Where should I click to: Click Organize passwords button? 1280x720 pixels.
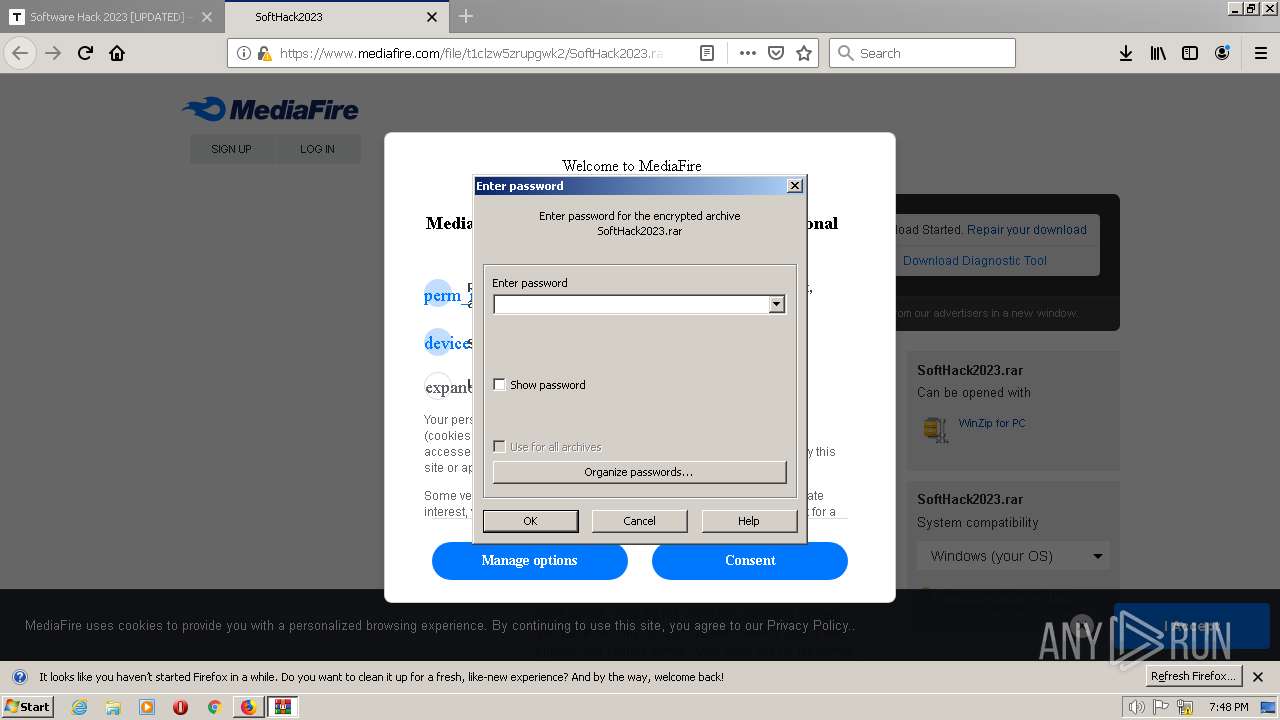pos(639,472)
